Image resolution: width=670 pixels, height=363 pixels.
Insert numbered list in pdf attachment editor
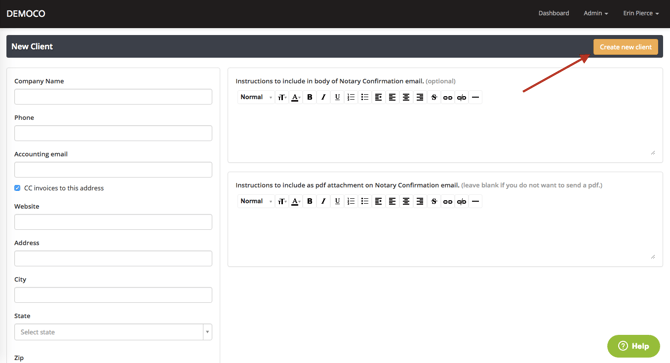[351, 201]
